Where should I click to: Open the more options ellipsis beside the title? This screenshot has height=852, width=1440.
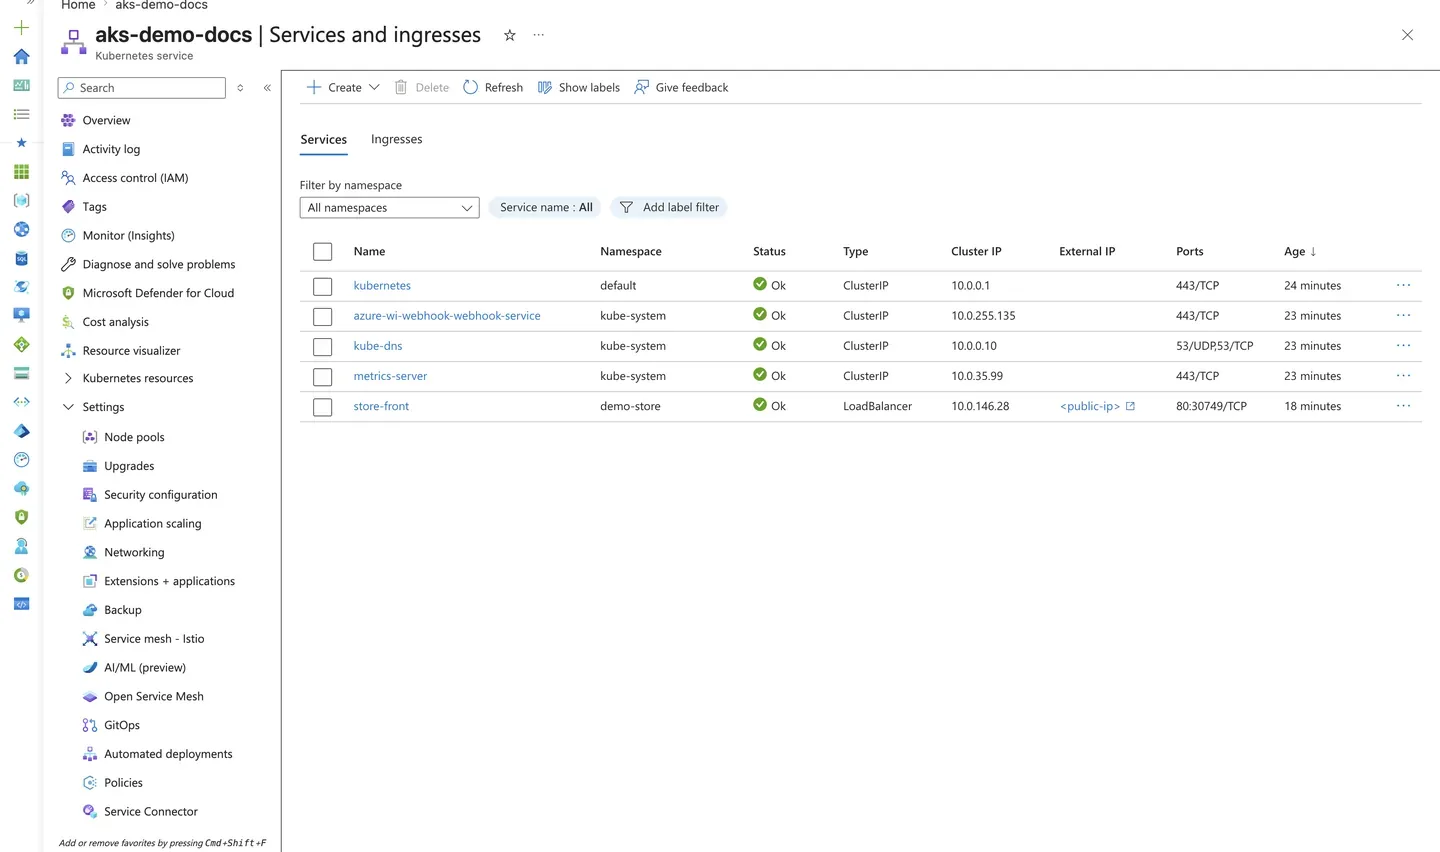click(x=539, y=35)
